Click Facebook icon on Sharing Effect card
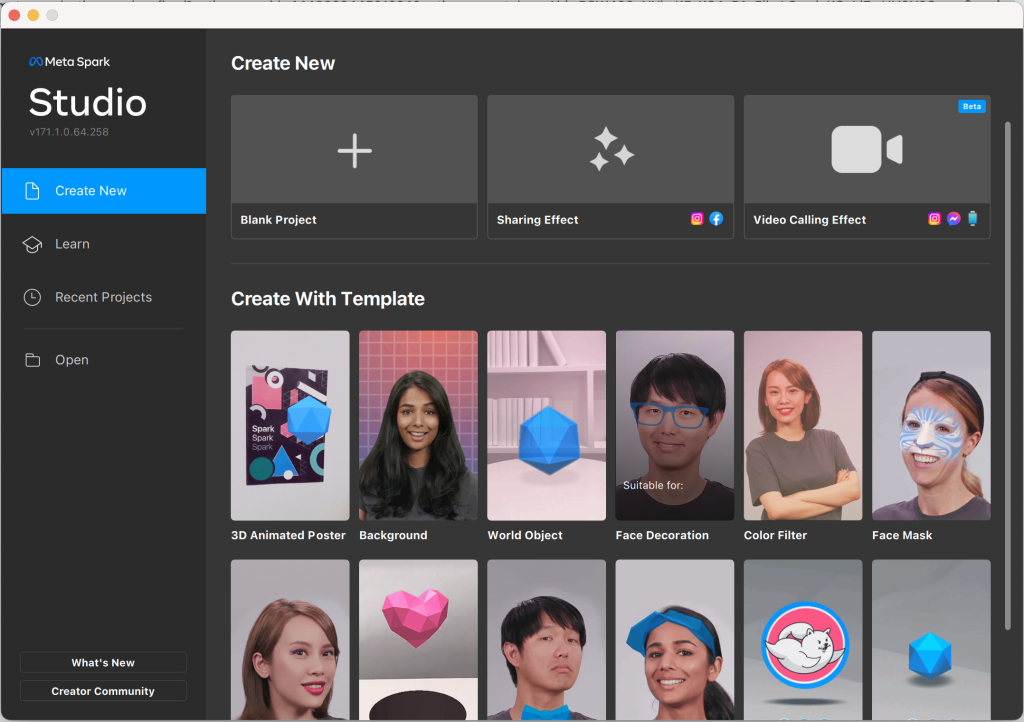Viewport: 1024px width, 722px height. [716, 219]
